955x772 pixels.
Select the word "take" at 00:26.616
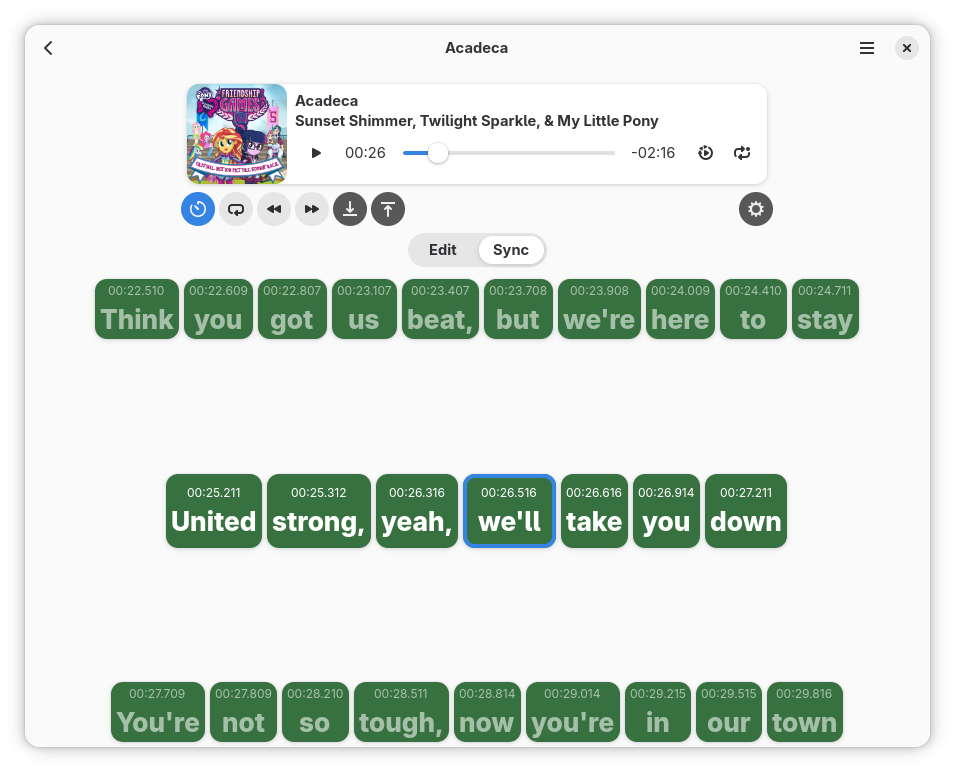click(x=594, y=511)
